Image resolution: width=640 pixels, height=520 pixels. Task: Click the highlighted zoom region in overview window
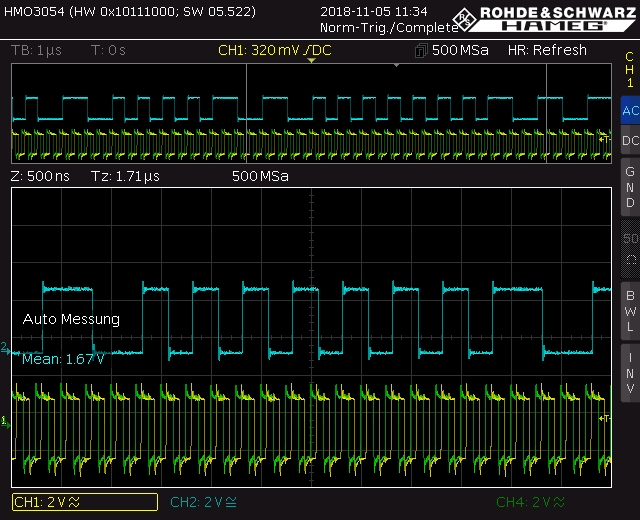396,113
